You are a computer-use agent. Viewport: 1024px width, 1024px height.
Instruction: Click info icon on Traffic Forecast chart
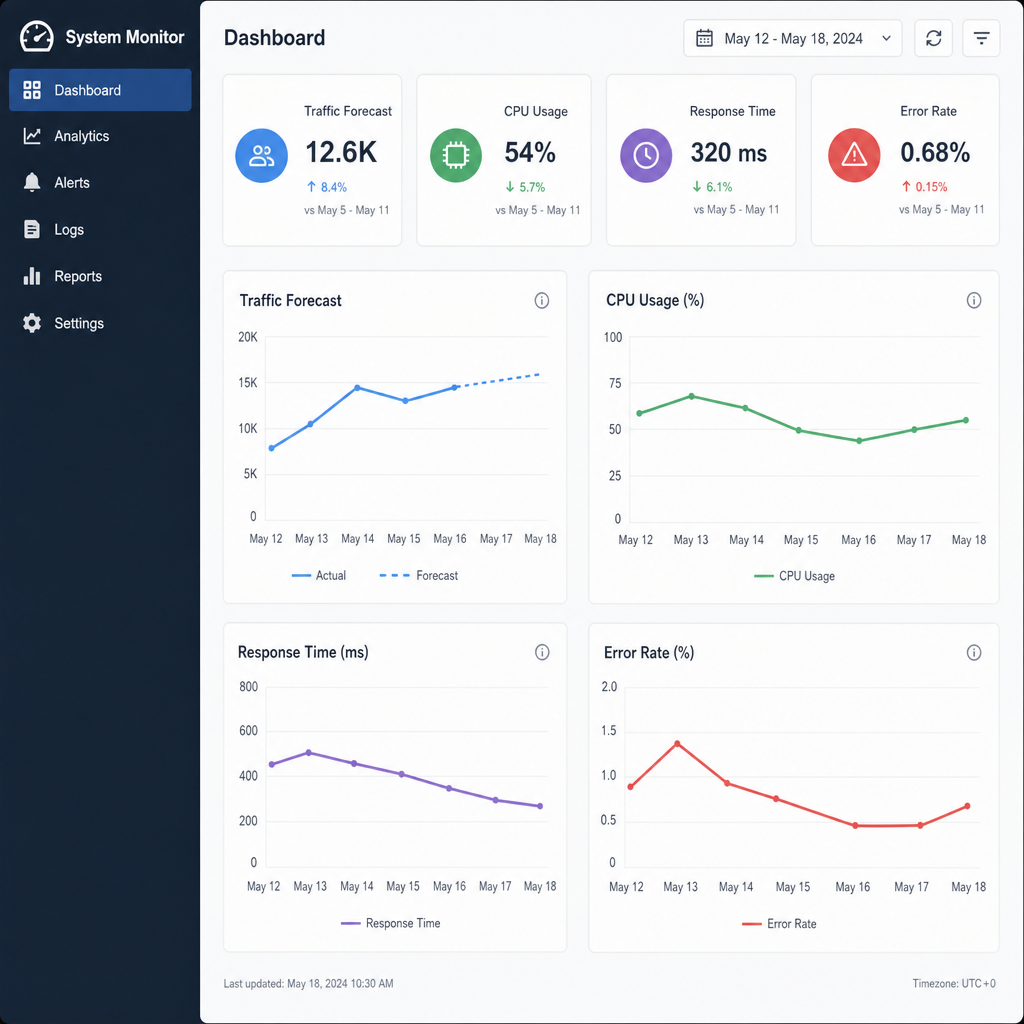click(x=541, y=300)
